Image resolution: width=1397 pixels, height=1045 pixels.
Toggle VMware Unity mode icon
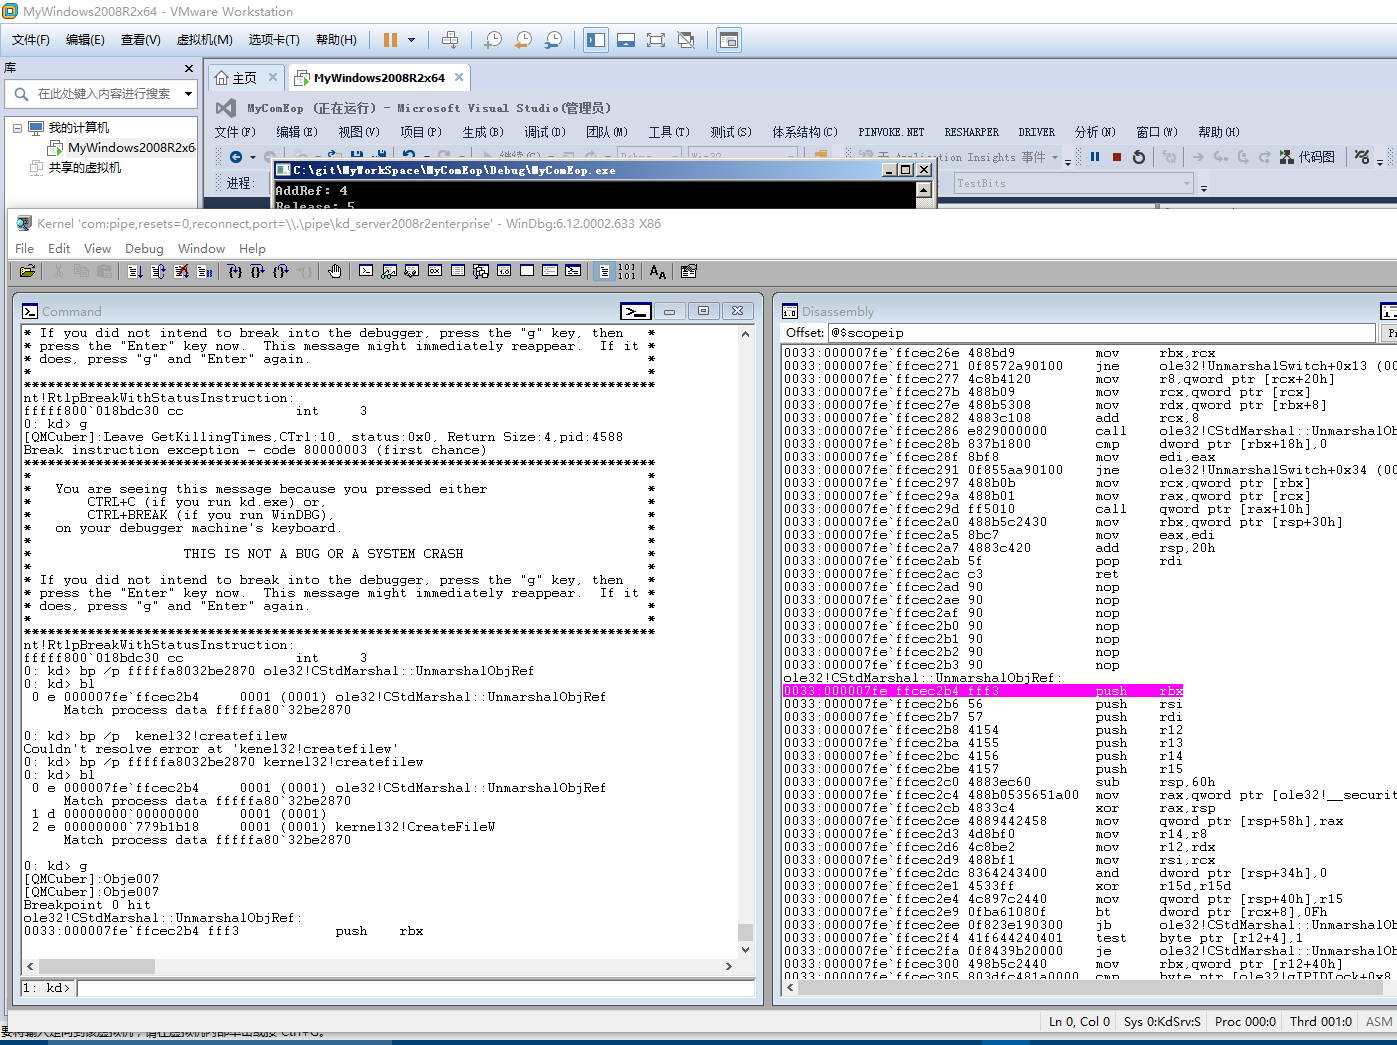(x=686, y=40)
